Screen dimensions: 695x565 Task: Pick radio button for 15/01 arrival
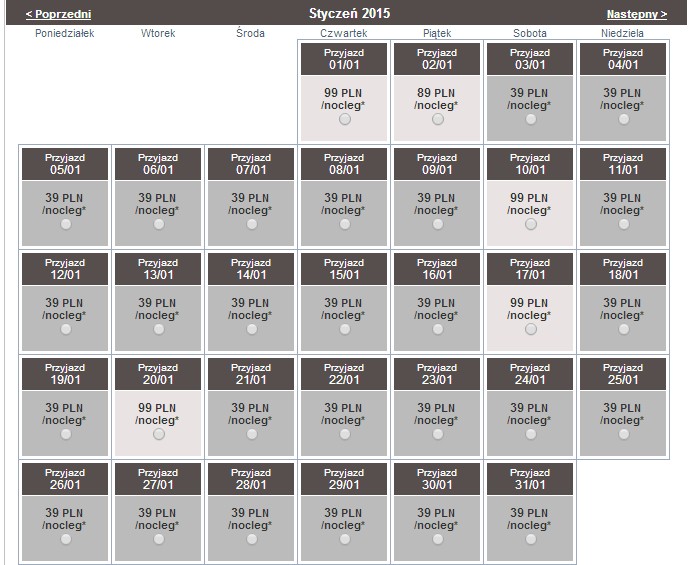pos(344,329)
